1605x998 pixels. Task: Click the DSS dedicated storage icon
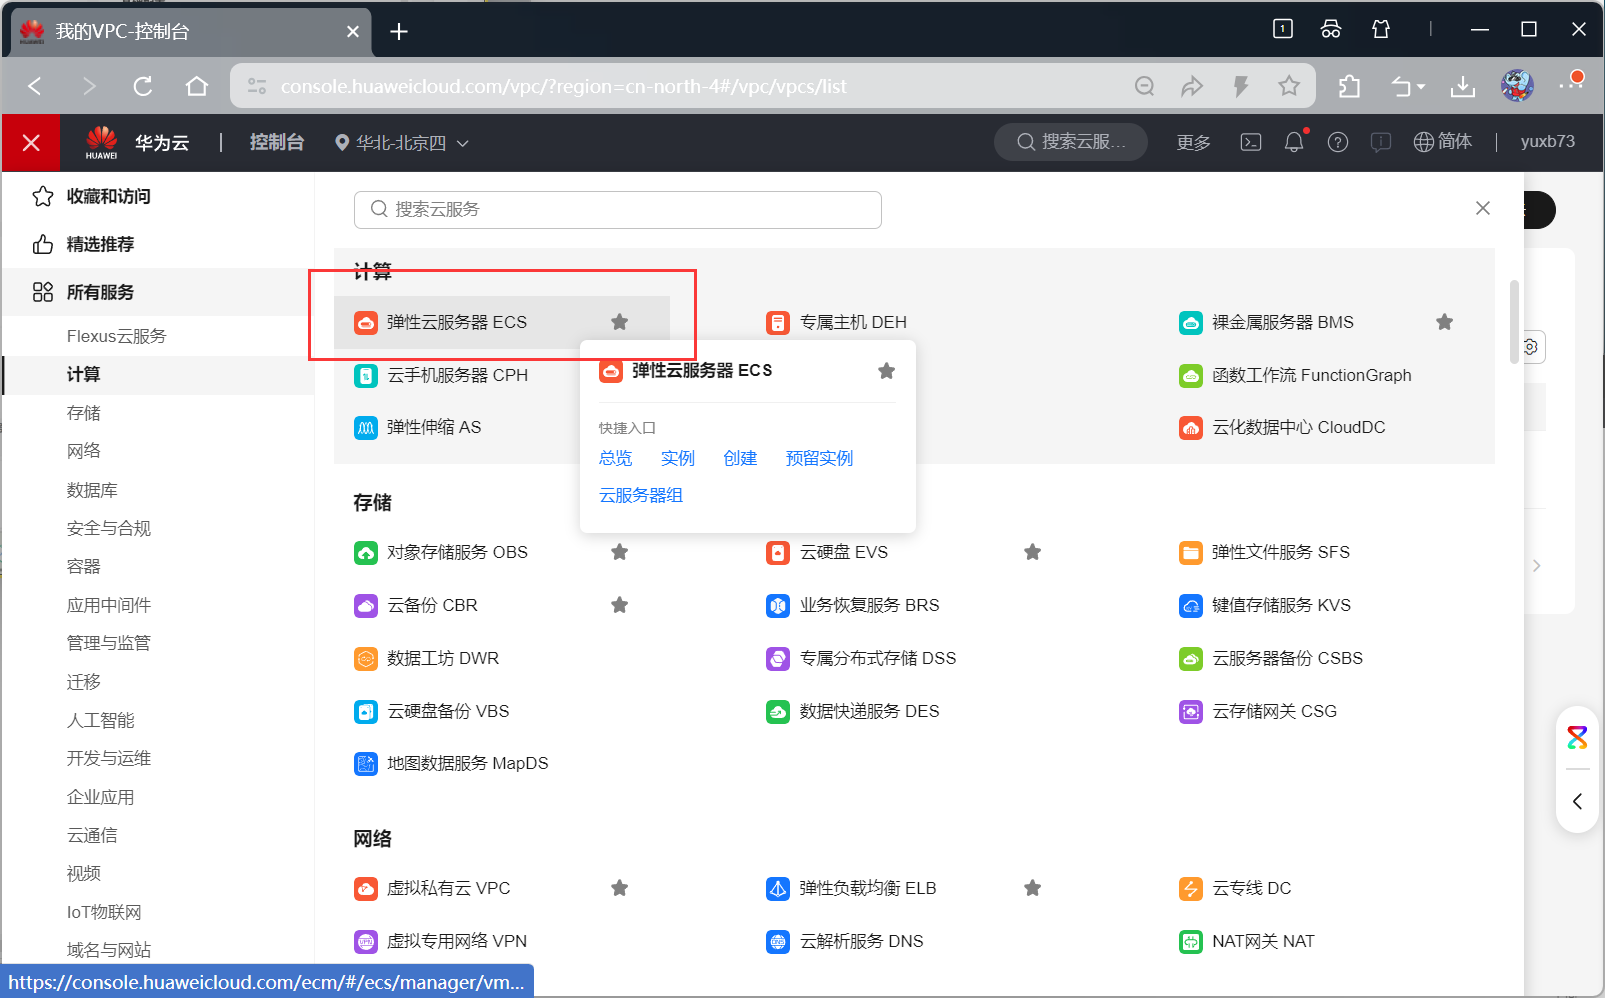[778, 658]
